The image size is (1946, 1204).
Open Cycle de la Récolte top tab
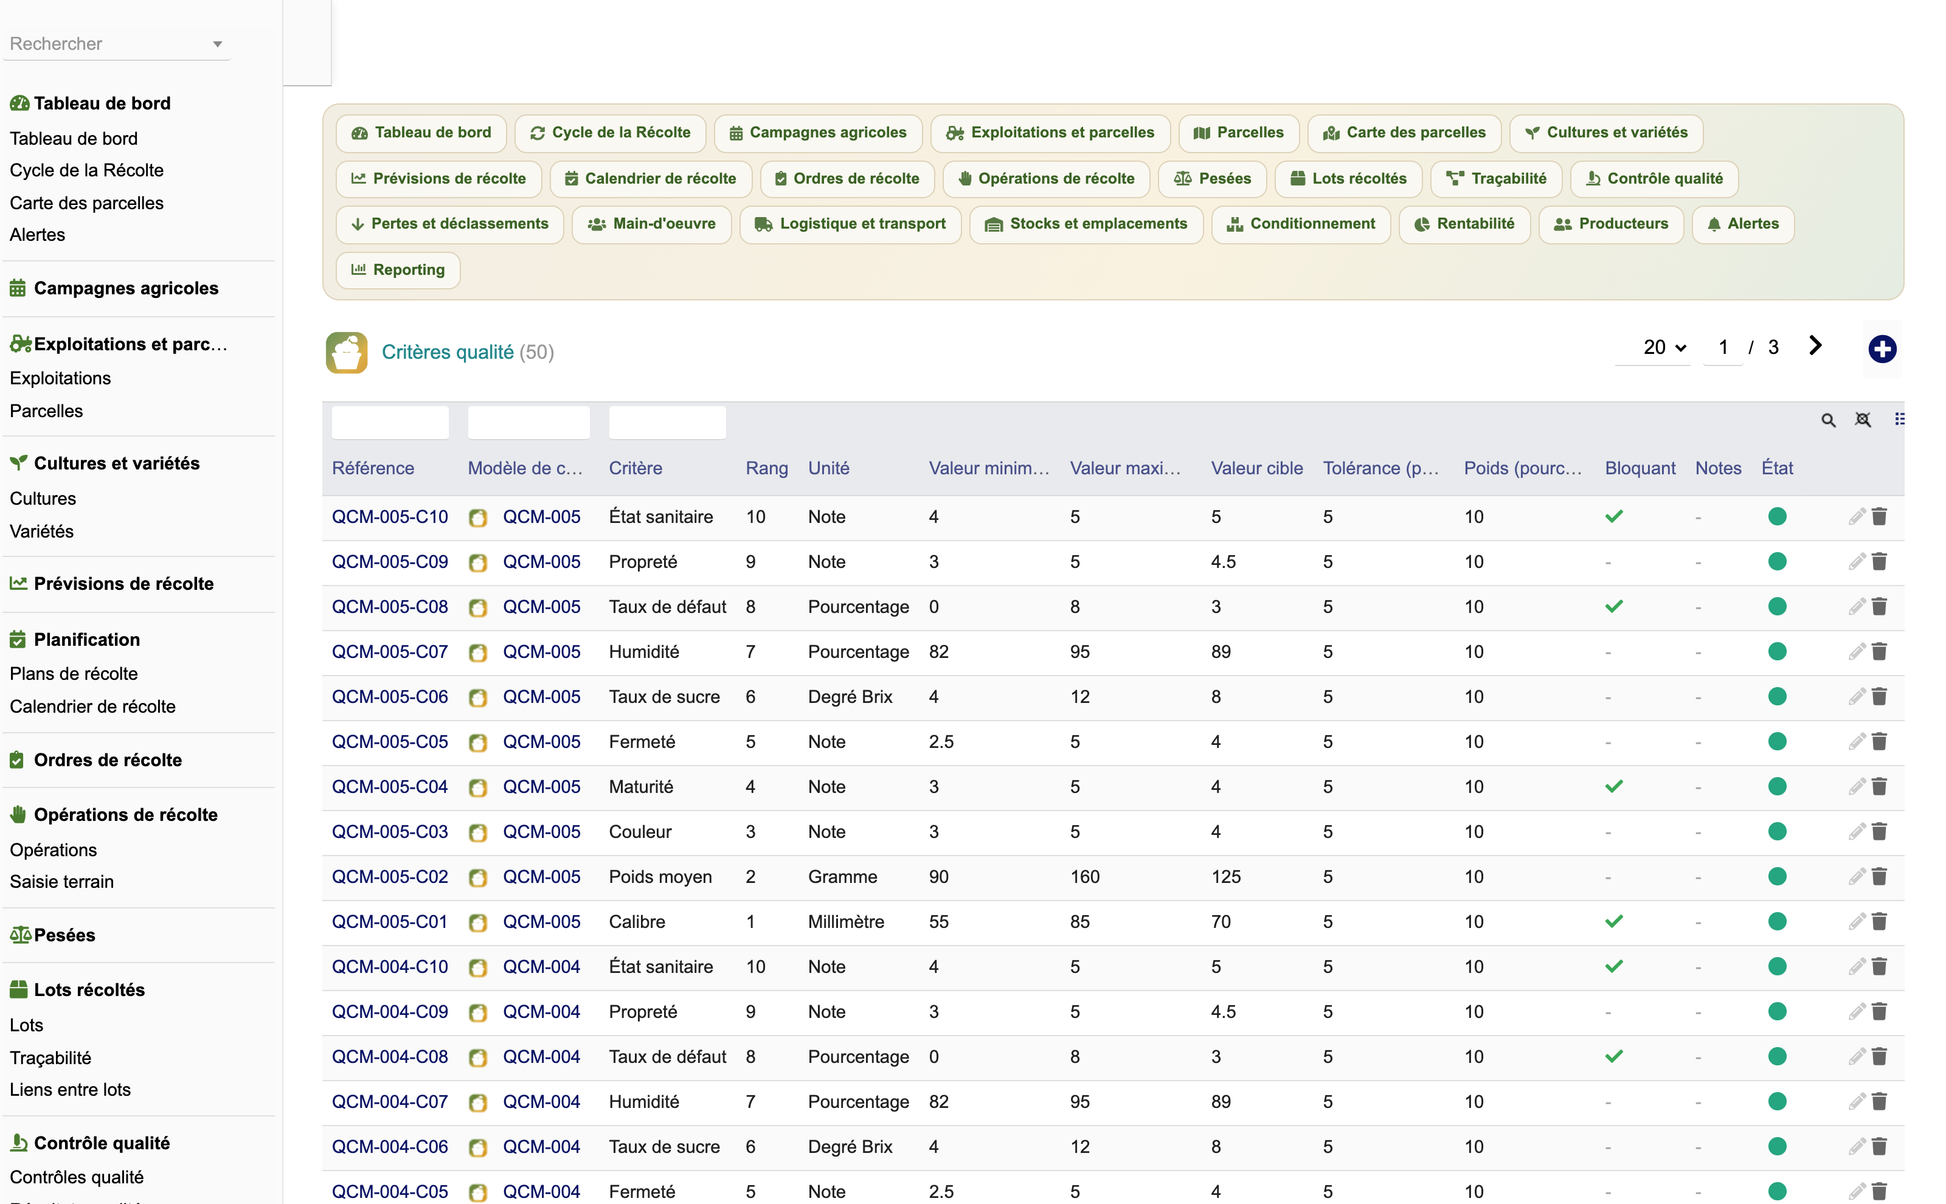point(610,133)
